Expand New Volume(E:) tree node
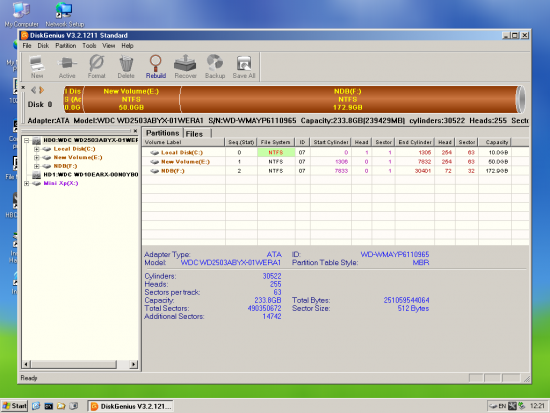Image resolution: width=550 pixels, height=413 pixels. coord(36,158)
